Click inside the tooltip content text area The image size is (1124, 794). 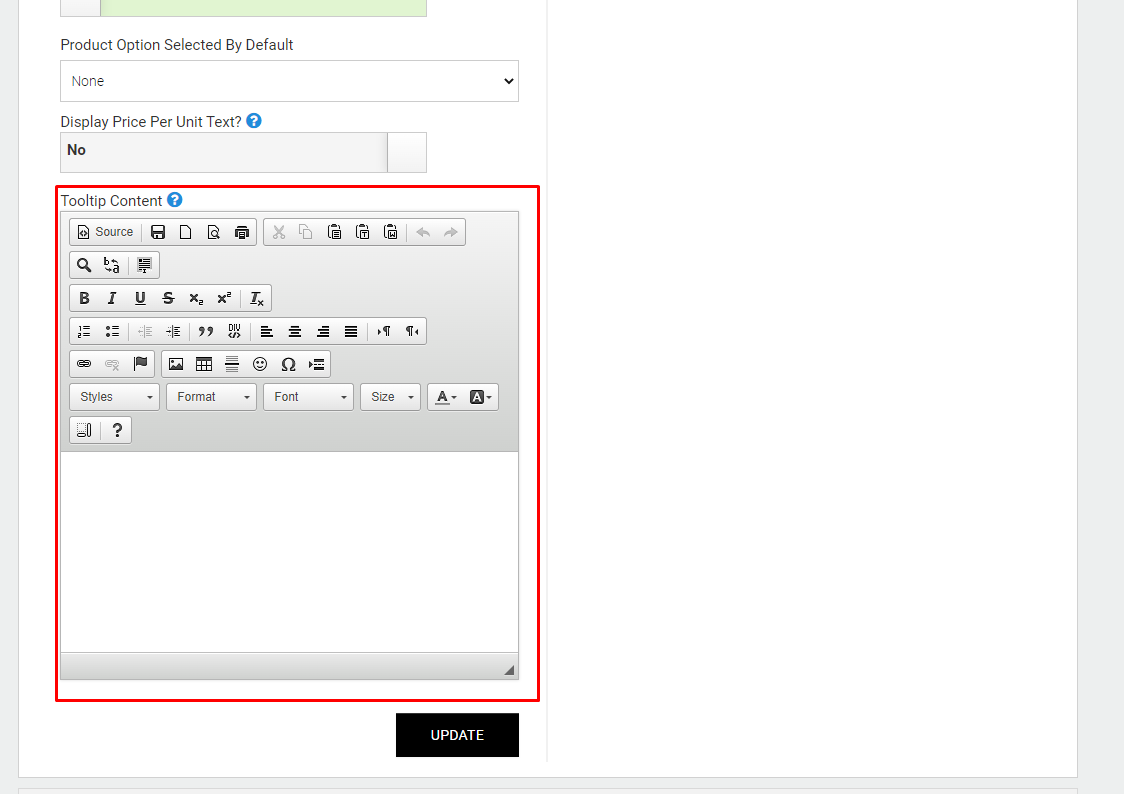289,552
